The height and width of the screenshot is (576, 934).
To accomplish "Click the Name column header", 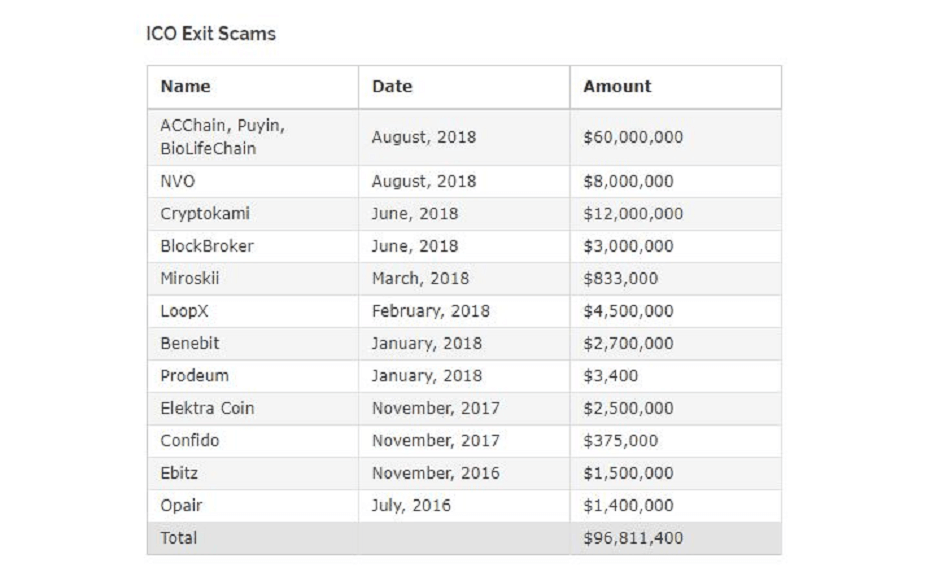I will [x=186, y=87].
